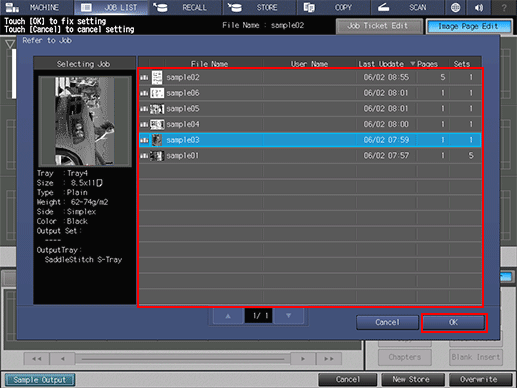Viewport: 517px width, 388px height.
Task: Jump to last page with fast-forward button
Action: [329, 359]
